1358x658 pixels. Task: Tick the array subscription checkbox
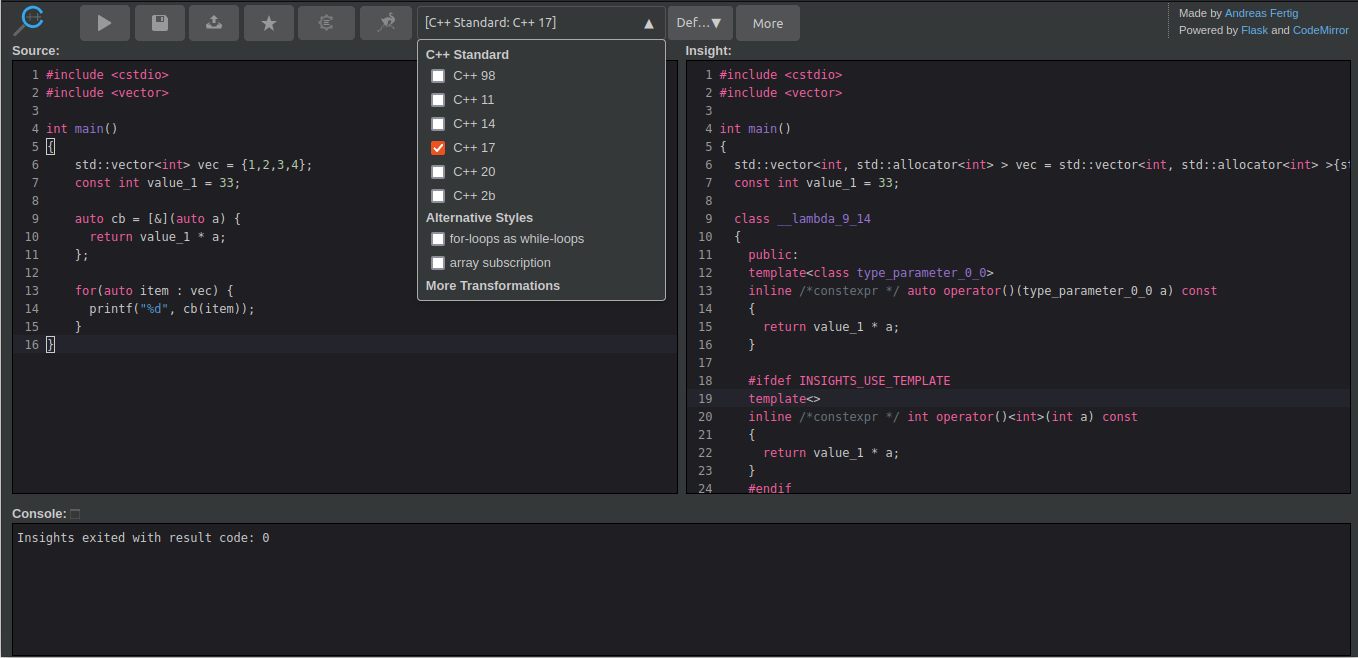438,263
